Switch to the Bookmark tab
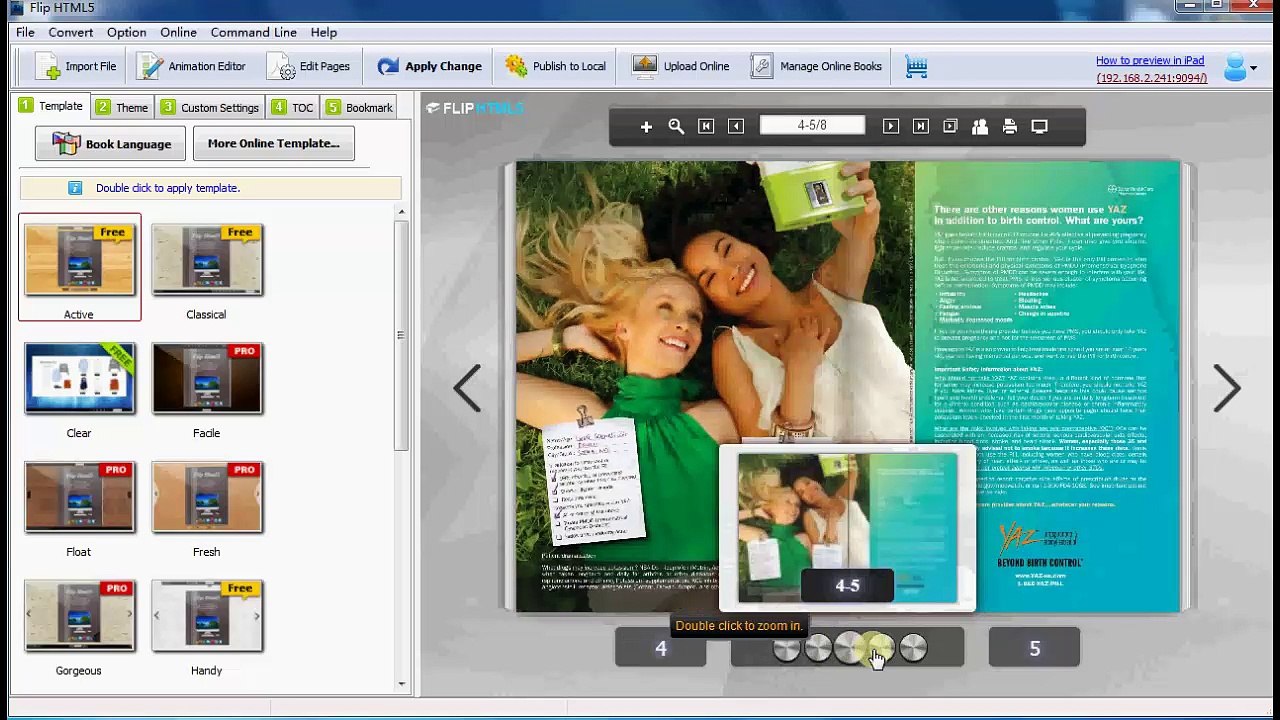 359,107
